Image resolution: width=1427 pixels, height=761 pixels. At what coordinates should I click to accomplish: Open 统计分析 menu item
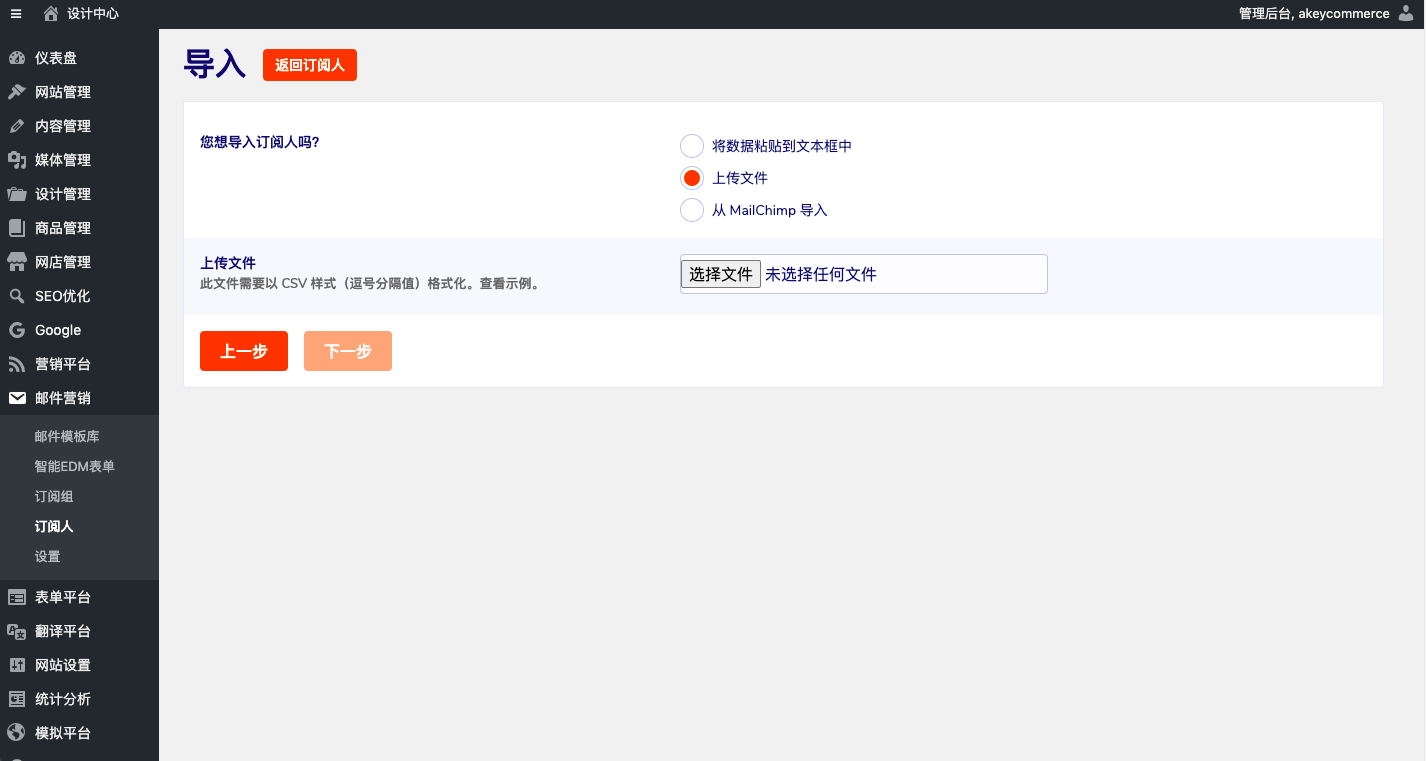(79, 699)
